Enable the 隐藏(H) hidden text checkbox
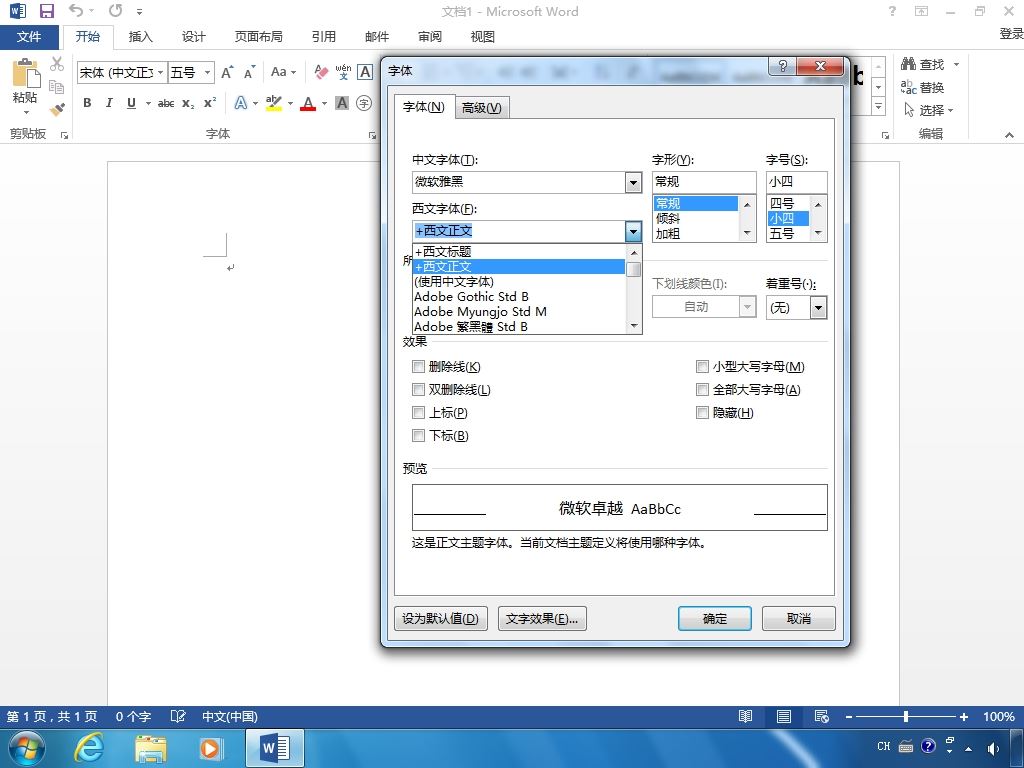Screen dimensions: 1024x768 pos(702,413)
